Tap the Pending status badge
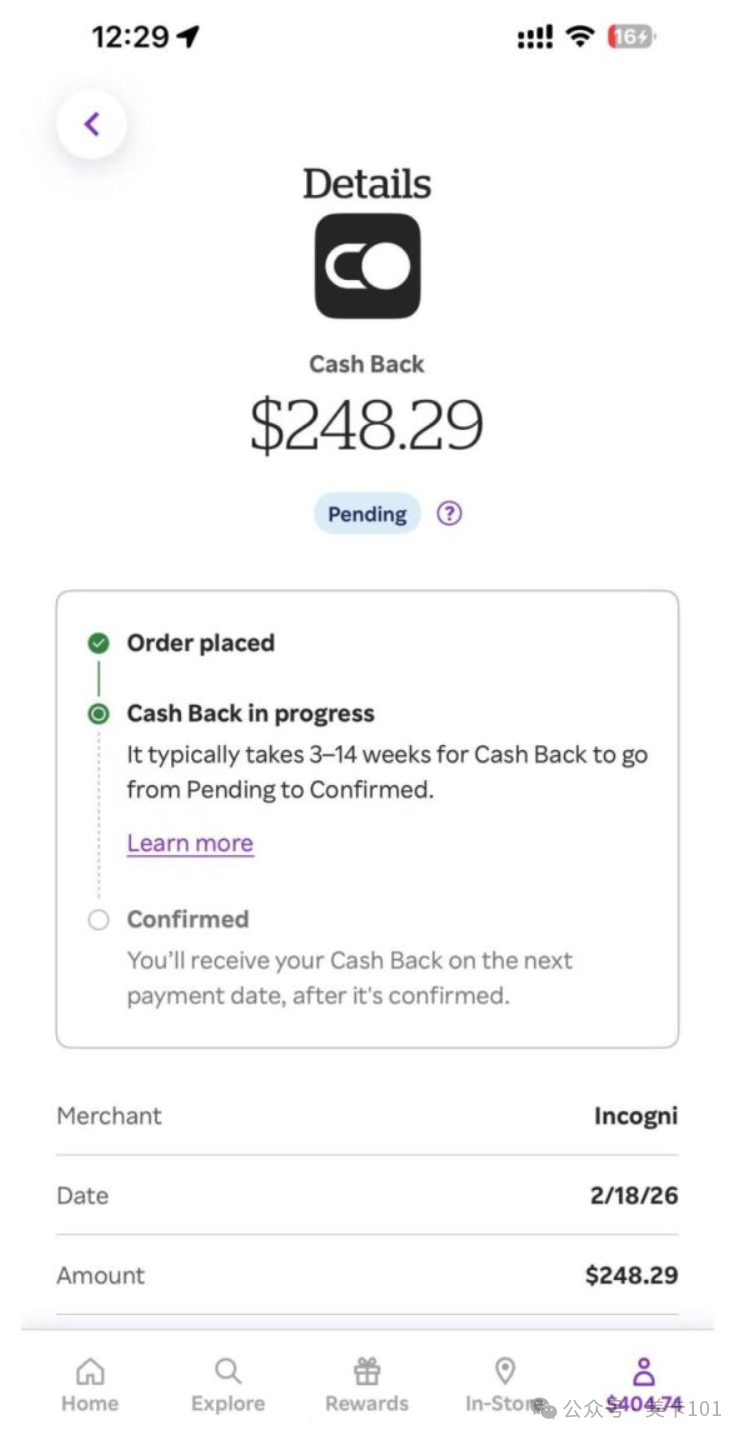 (x=367, y=514)
